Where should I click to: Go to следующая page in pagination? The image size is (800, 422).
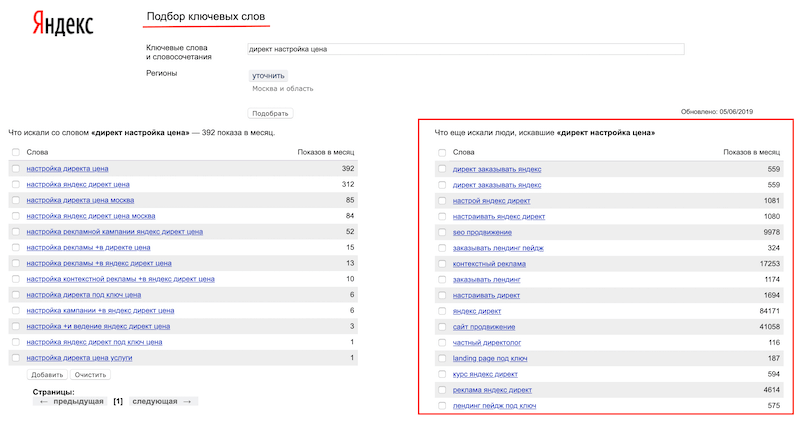click(164, 401)
